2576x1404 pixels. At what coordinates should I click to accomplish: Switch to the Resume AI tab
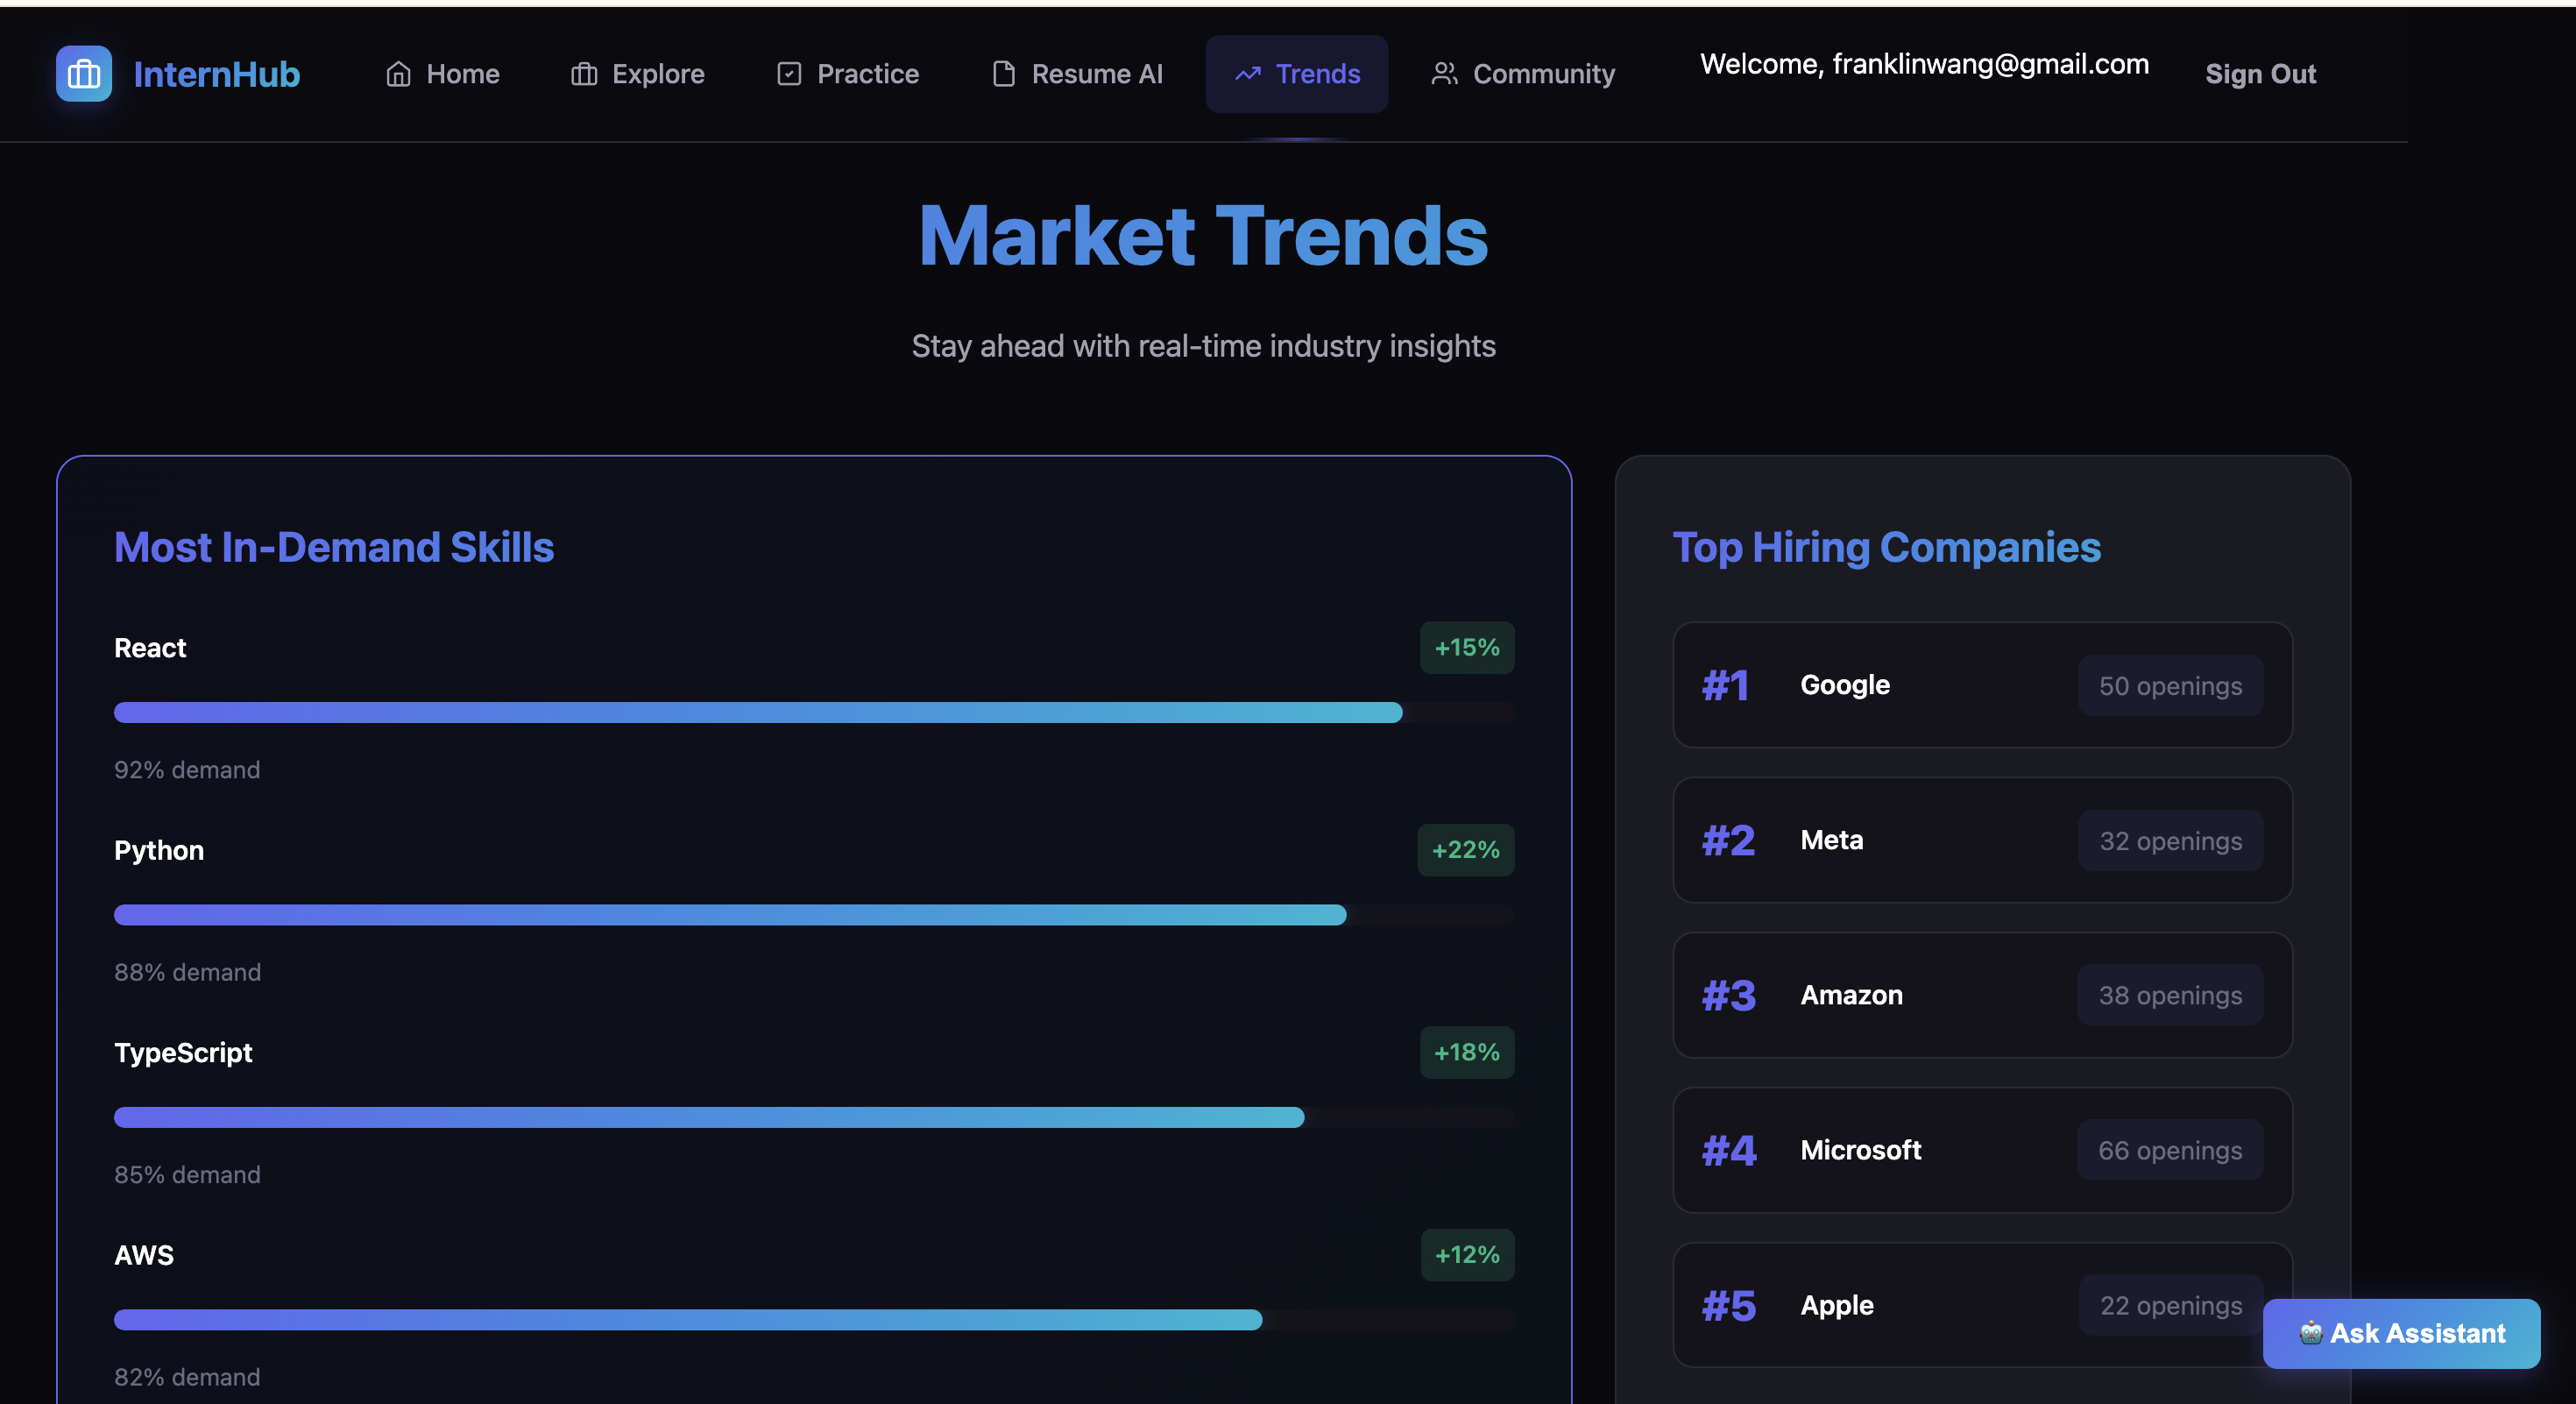[1076, 74]
